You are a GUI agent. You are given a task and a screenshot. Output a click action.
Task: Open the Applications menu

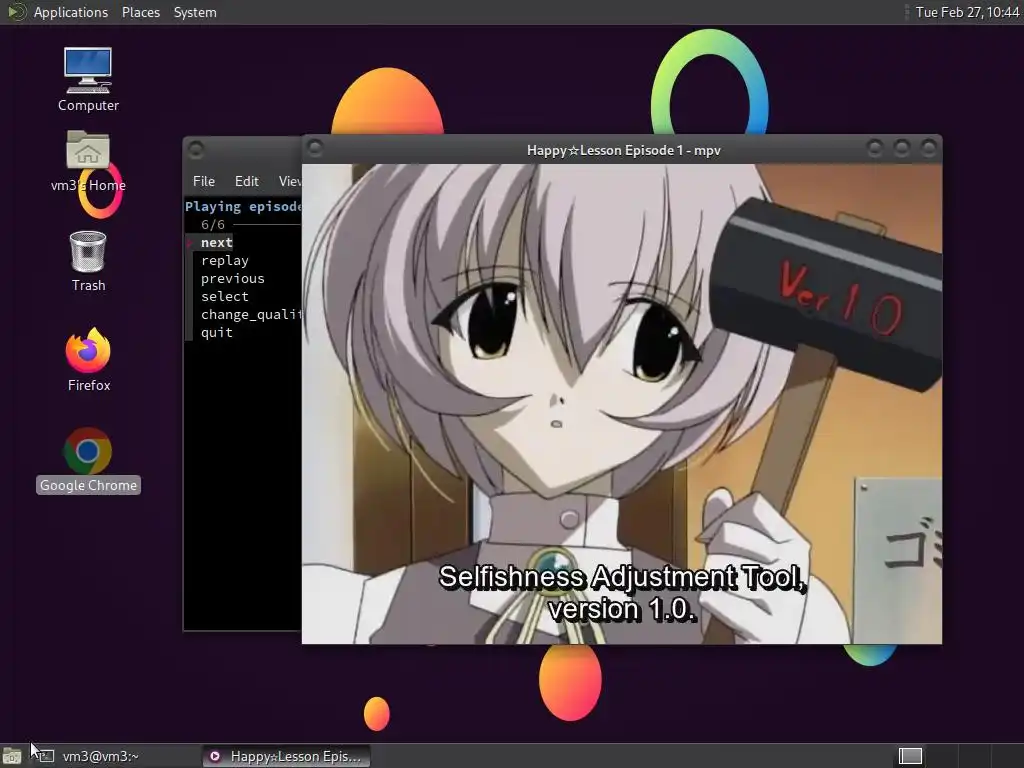71,12
